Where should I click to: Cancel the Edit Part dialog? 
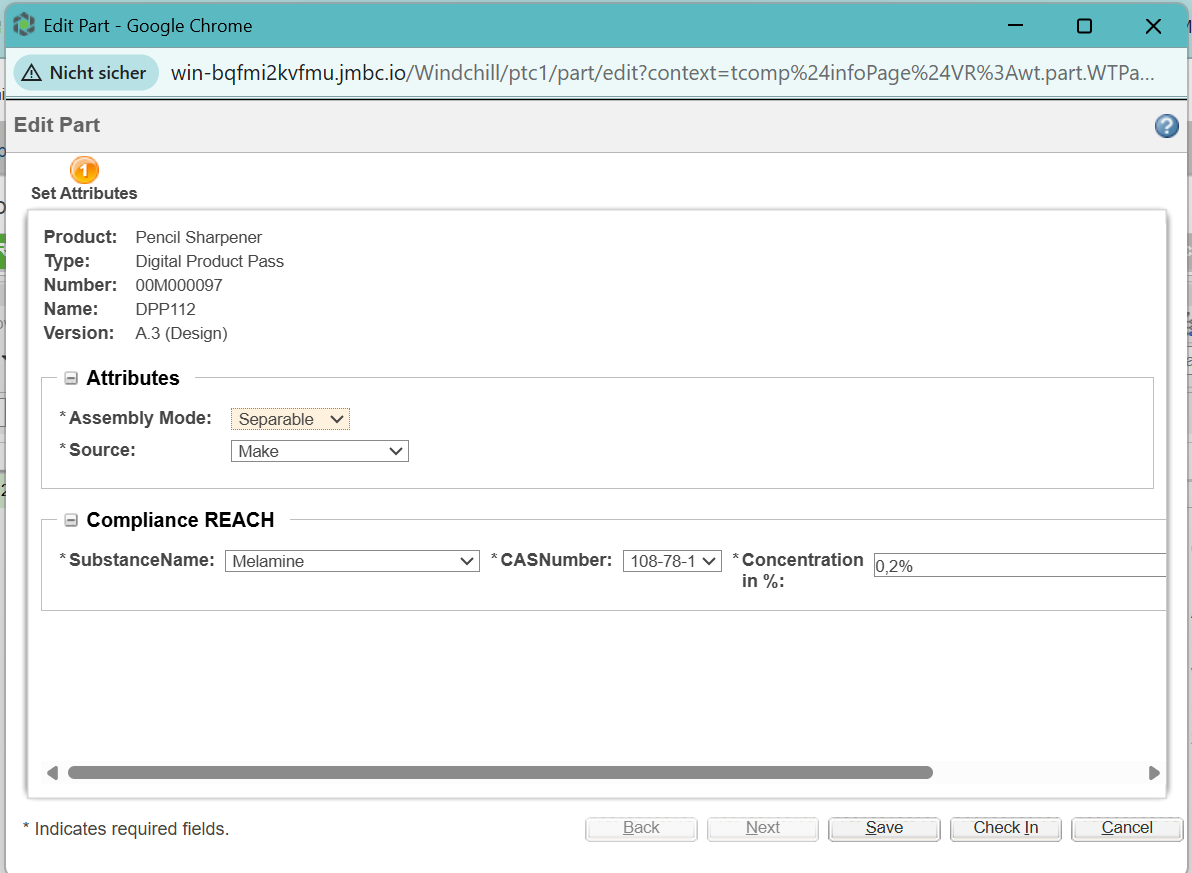point(1127,828)
